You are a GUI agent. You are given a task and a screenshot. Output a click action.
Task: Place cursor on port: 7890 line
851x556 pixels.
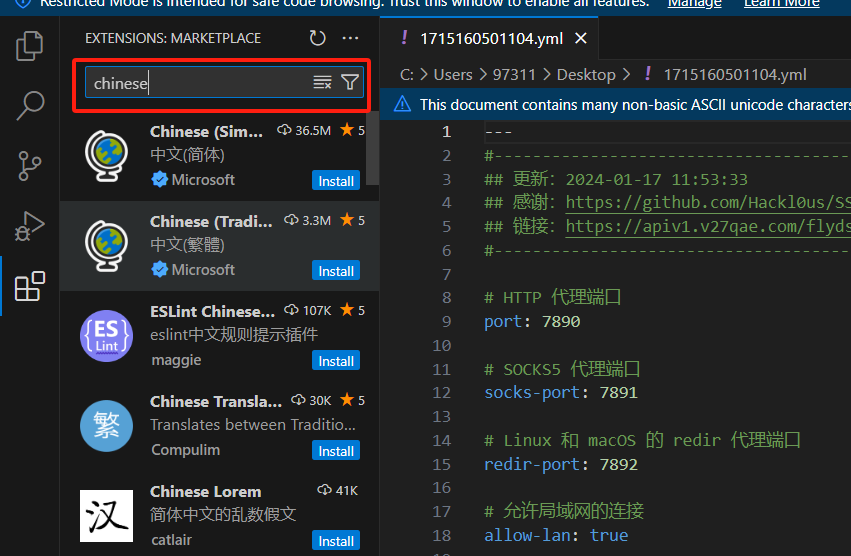[x=532, y=321]
